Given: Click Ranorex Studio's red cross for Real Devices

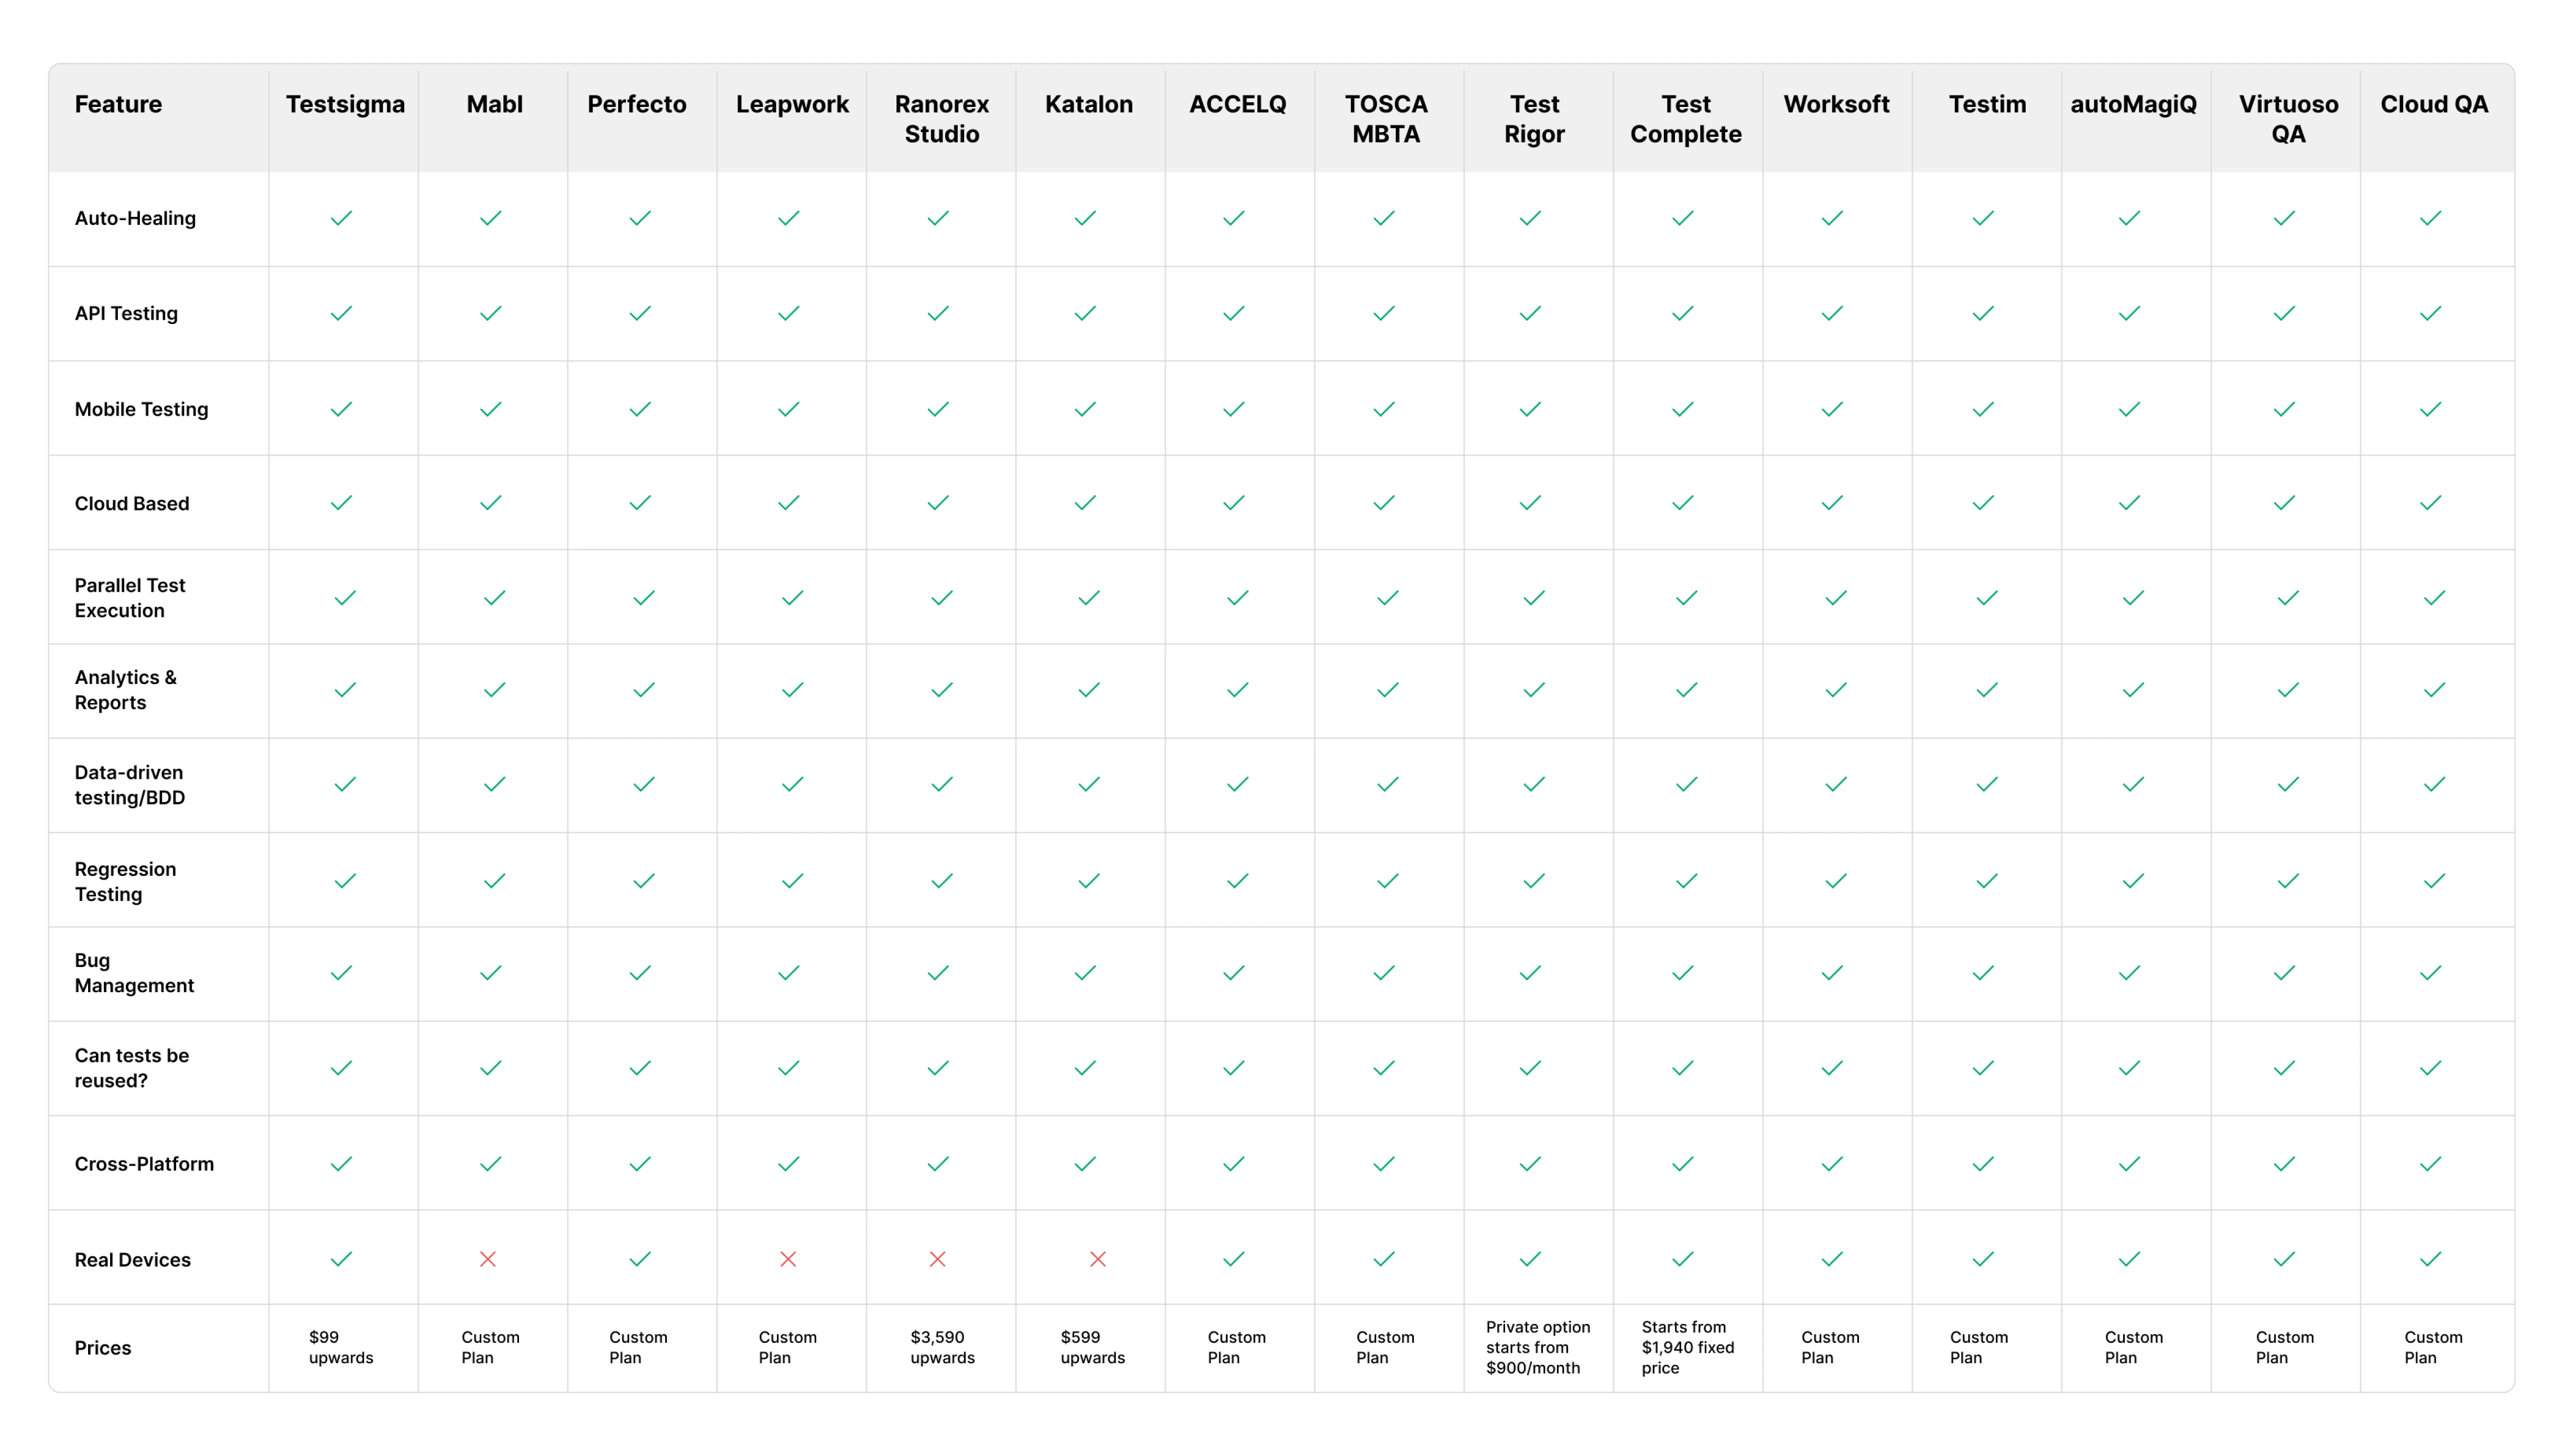Looking at the screenshot, I should click(937, 1259).
